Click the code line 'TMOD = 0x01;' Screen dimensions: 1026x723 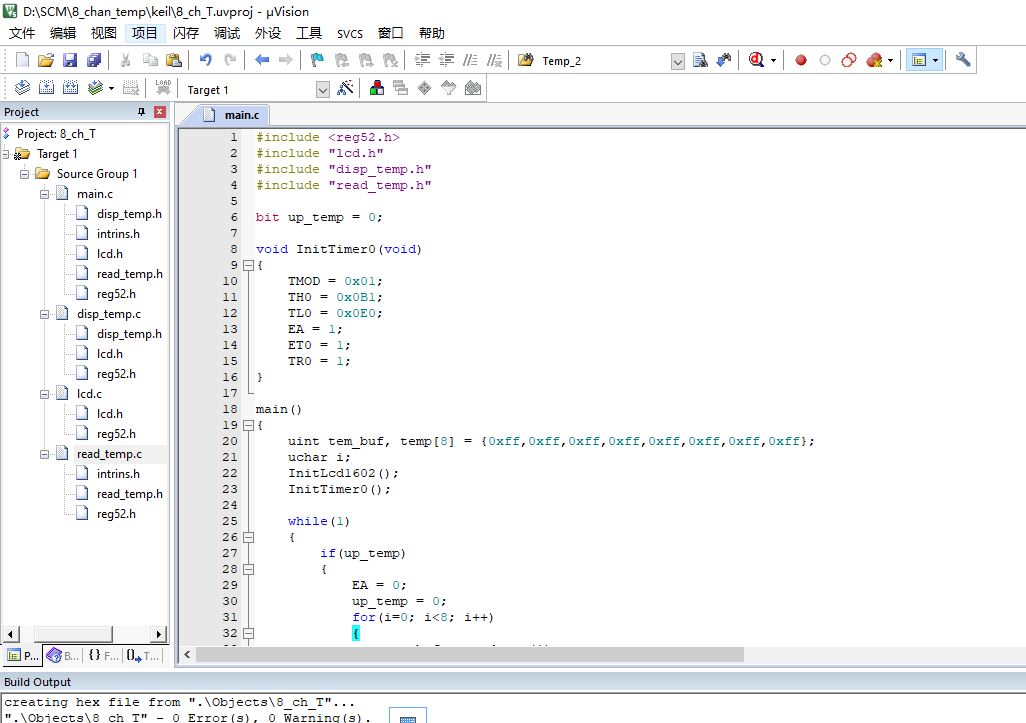point(335,281)
